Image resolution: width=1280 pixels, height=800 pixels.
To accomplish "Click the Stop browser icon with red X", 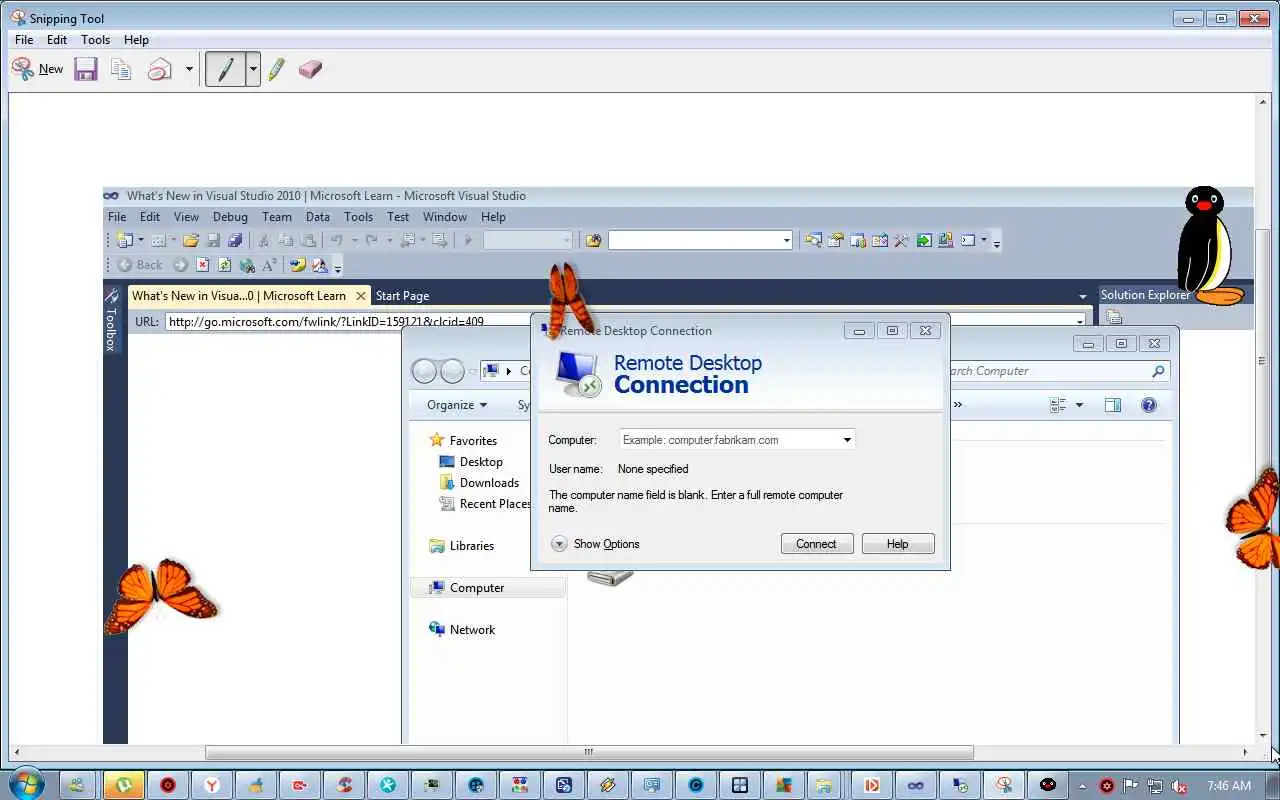I will tap(203, 265).
